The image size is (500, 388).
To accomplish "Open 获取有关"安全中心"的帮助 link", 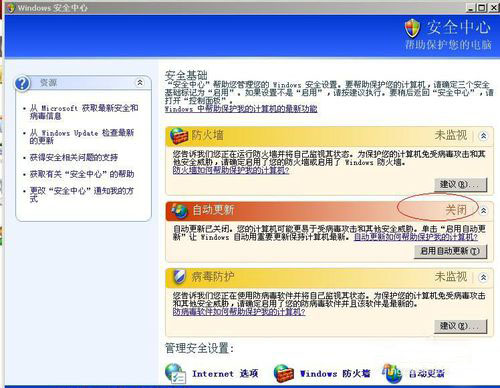I will (82, 174).
